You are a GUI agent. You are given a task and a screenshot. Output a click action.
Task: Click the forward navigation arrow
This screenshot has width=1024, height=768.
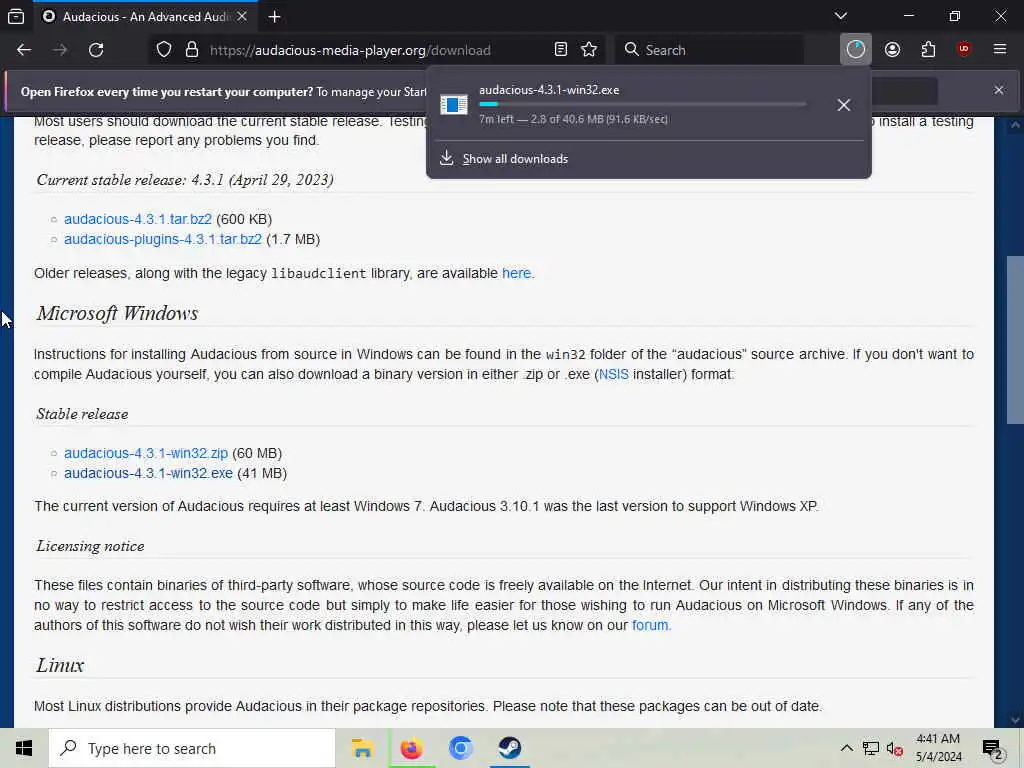60,50
